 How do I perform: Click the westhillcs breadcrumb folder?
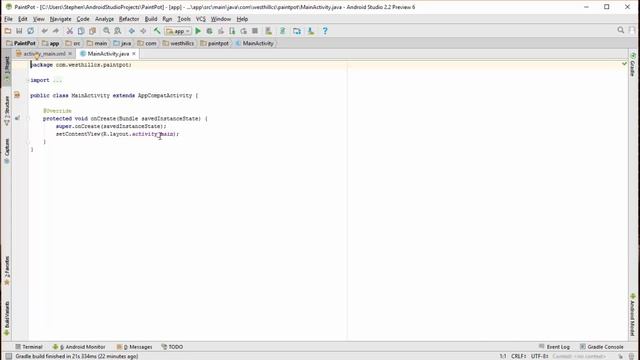point(178,43)
